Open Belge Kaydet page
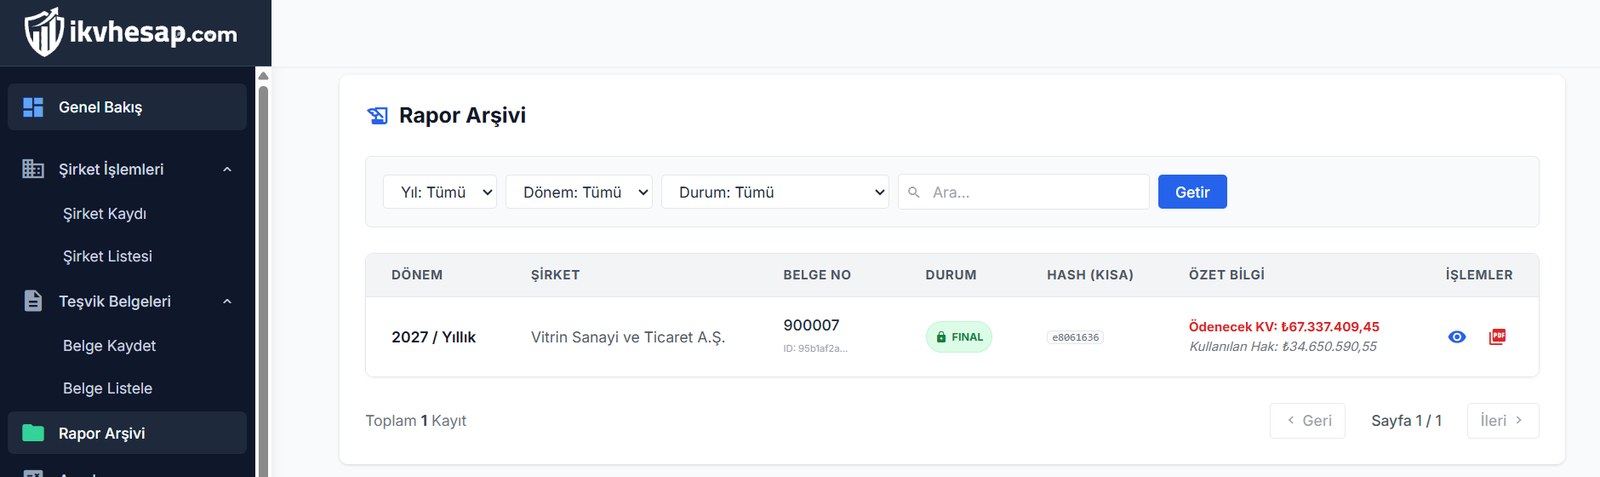1600x477 pixels. point(110,346)
